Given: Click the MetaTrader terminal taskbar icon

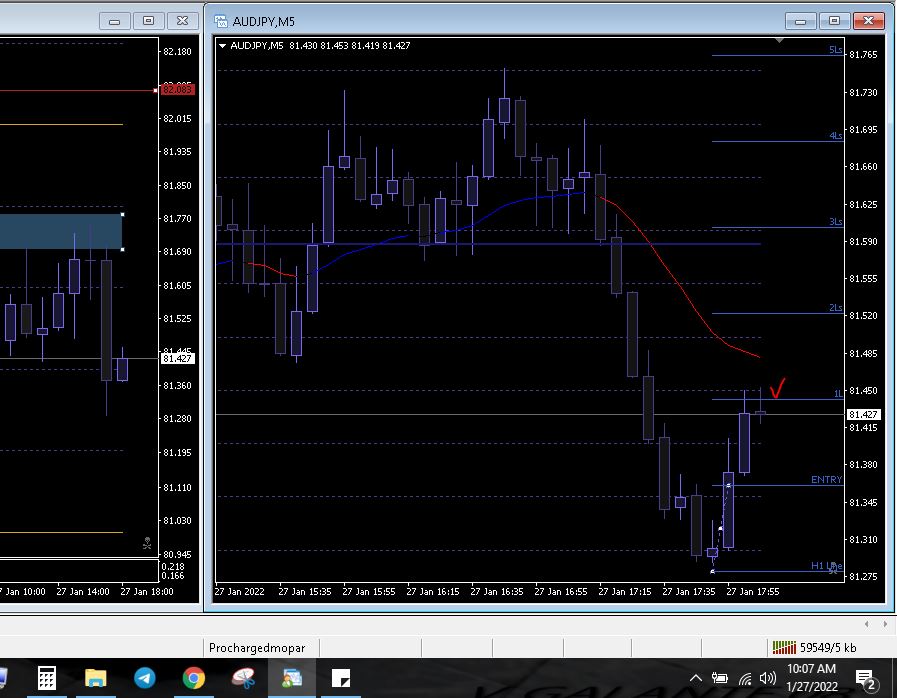Looking at the screenshot, I should pyautogui.click(x=292, y=678).
